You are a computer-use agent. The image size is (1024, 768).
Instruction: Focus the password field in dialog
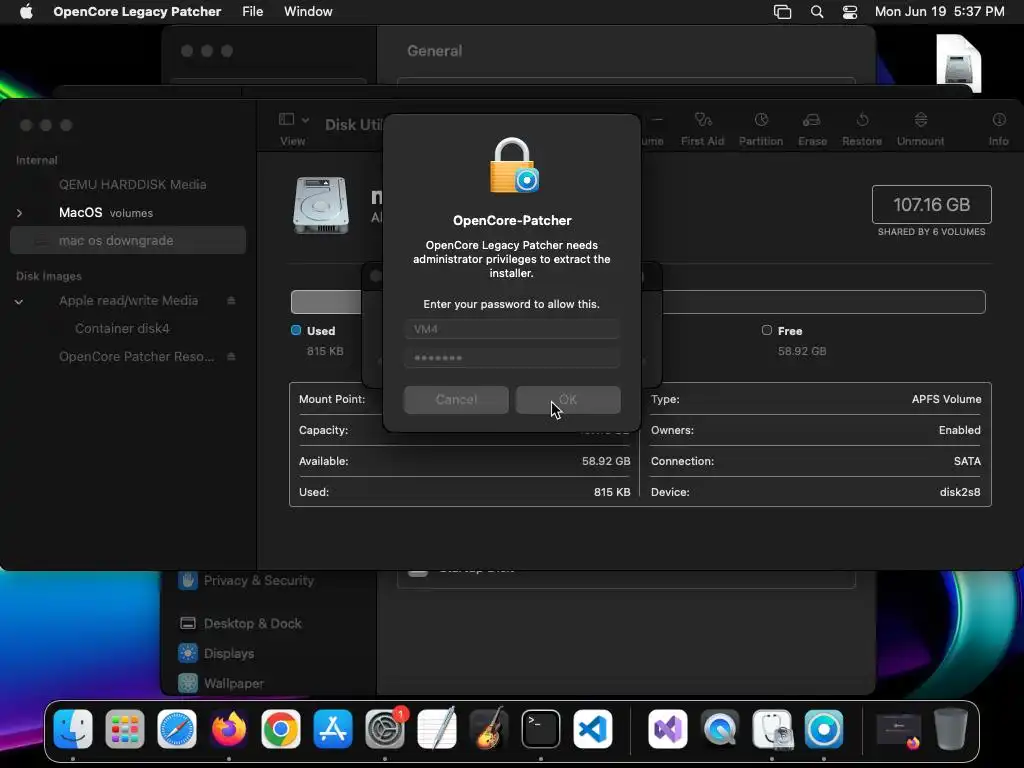coord(511,358)
